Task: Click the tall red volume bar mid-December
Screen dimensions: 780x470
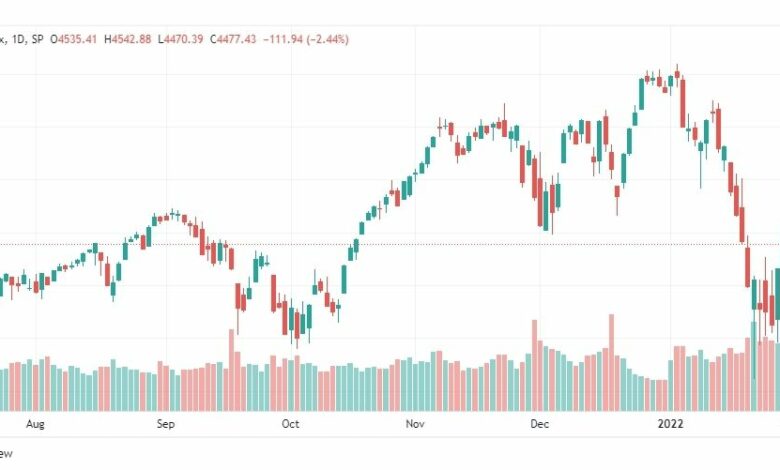Action: [x=611, y=362]
